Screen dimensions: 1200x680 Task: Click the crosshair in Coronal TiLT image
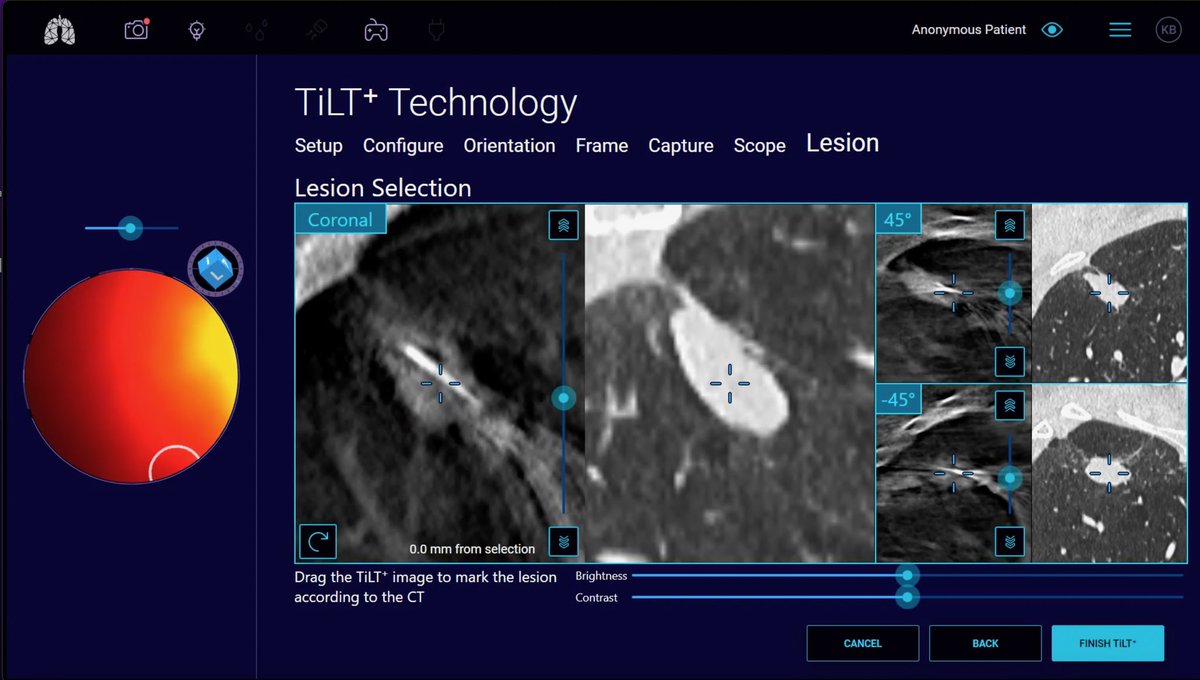440,383
